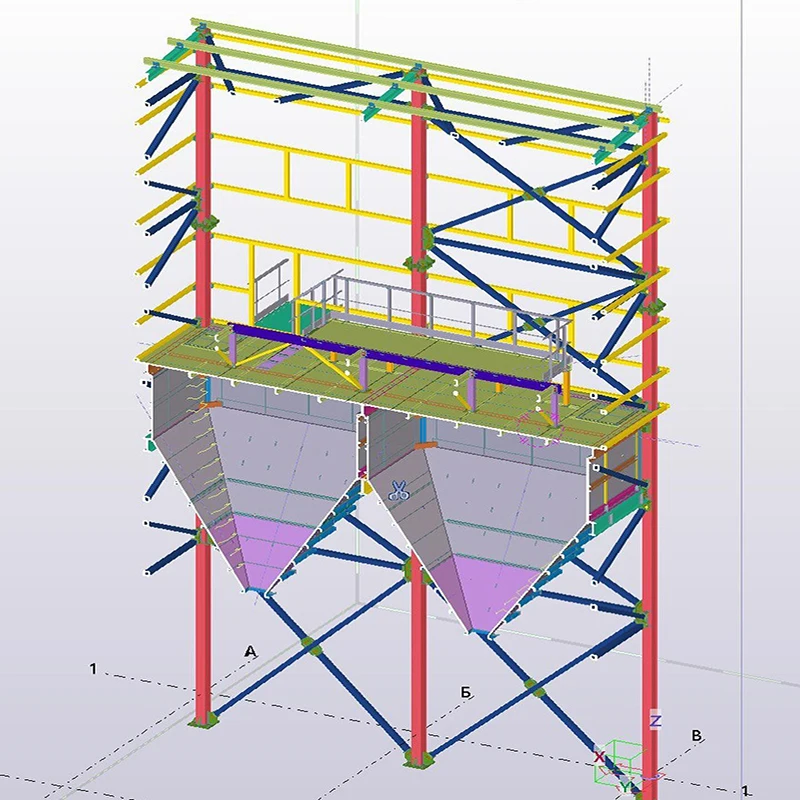Select grid line label Б
The width and height of the screenshot is (800, 800).
[x=466, y=692]
